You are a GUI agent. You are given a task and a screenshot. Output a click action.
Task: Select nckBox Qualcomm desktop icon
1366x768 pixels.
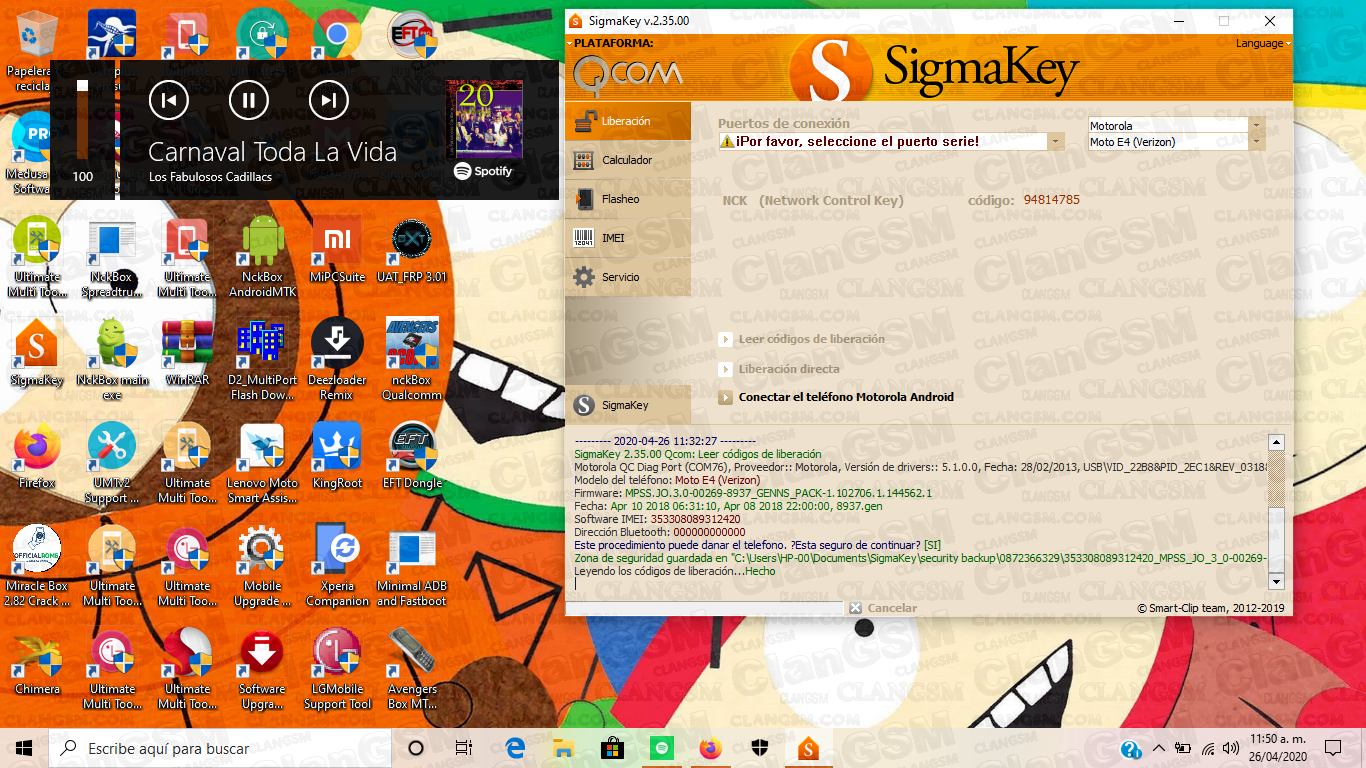[412, 360]
